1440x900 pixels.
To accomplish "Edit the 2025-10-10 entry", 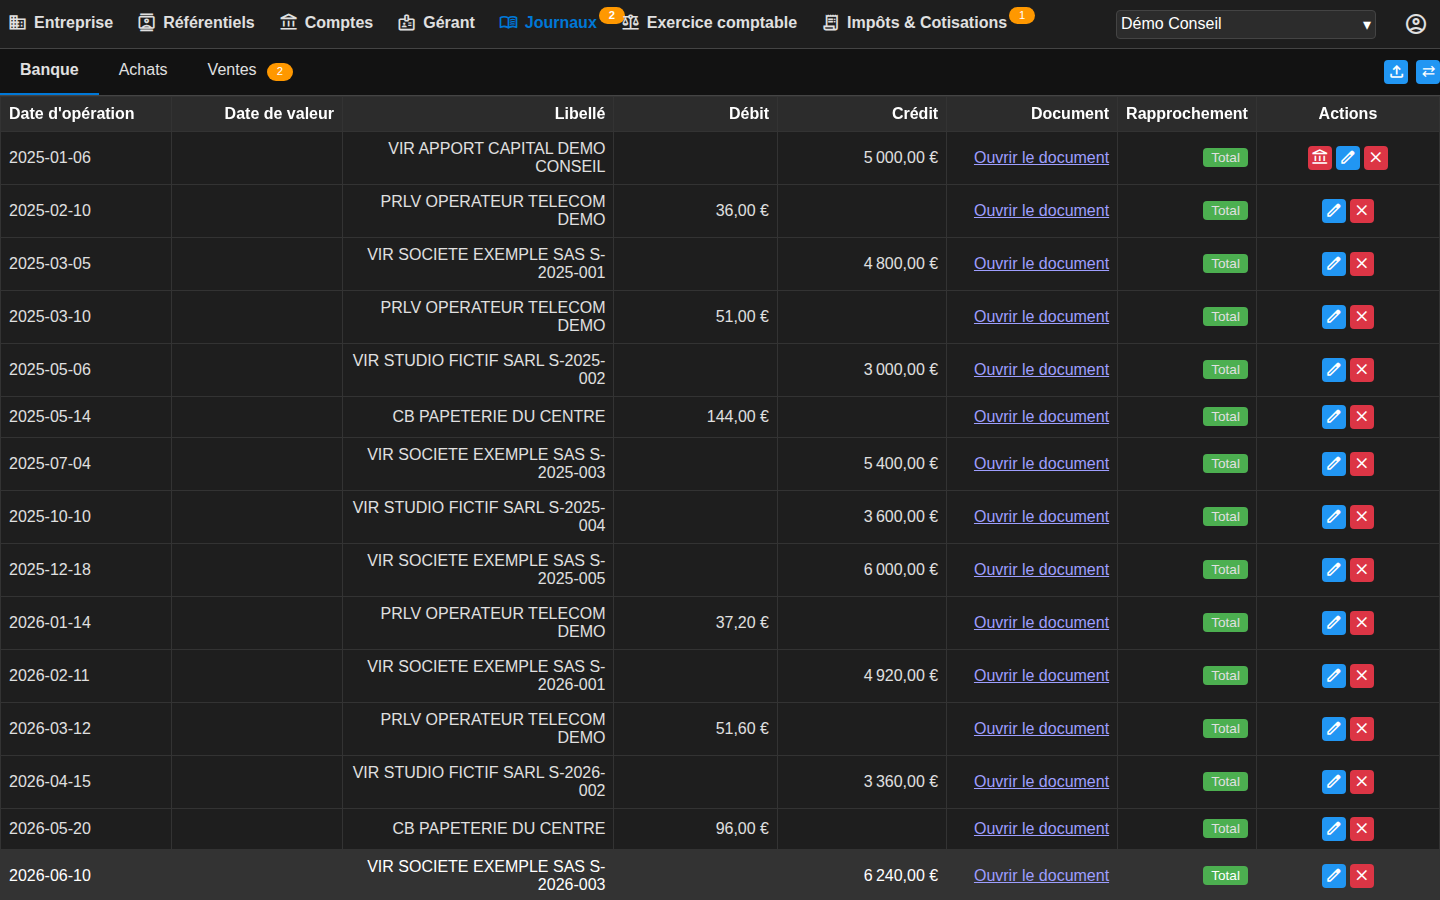I will click(1334, 517).
